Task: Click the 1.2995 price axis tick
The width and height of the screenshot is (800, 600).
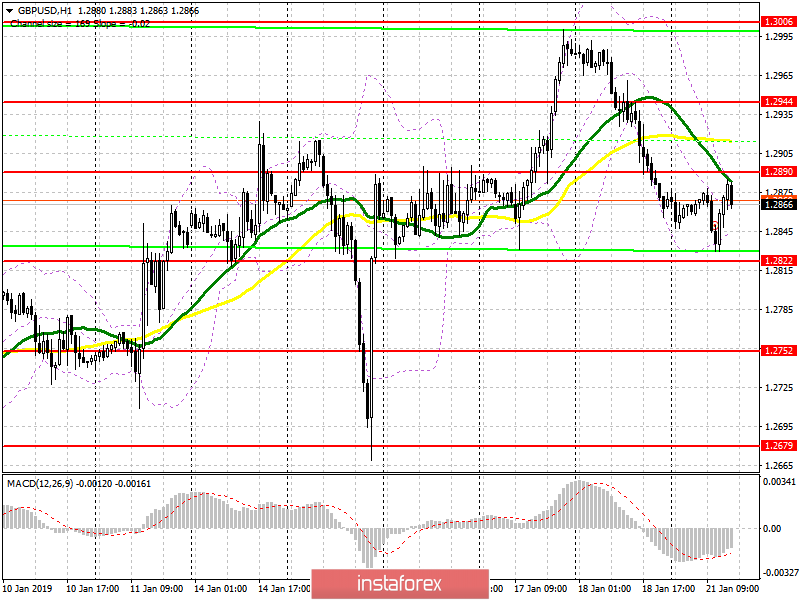Action: 779,37
